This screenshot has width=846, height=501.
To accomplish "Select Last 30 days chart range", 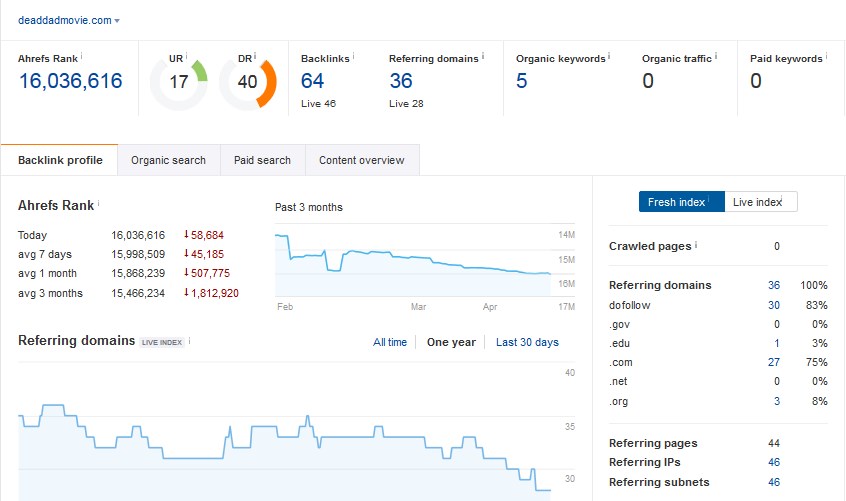I will pos(527,342).
